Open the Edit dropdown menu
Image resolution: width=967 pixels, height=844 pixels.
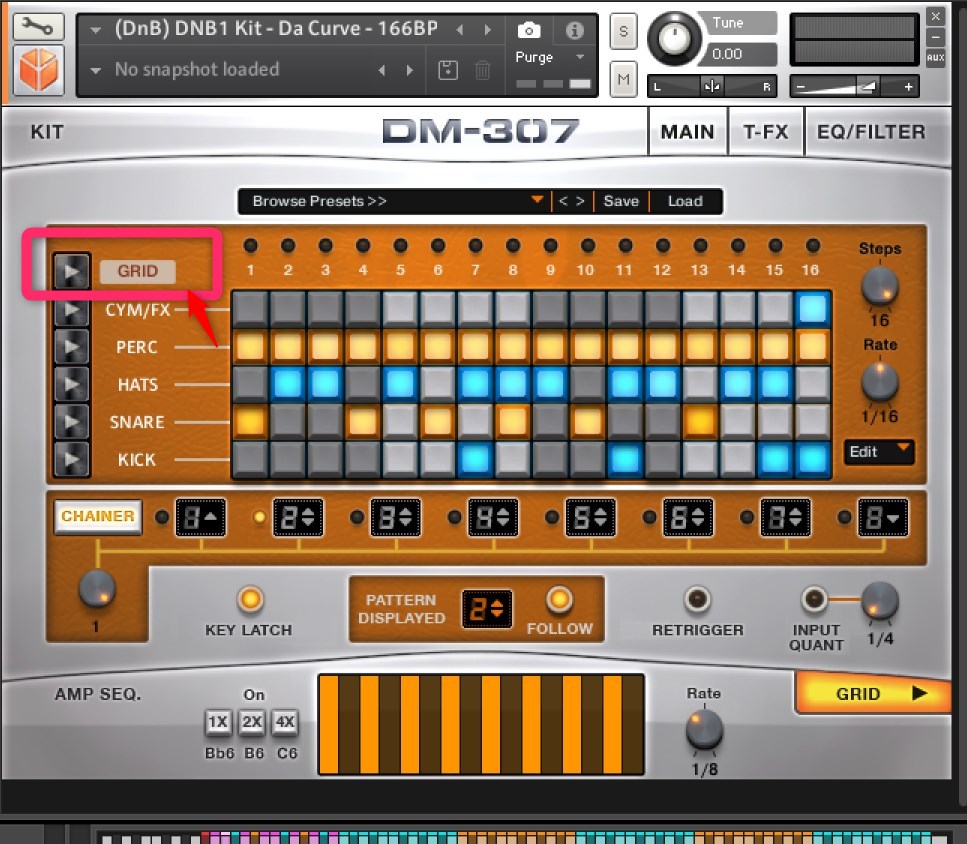879,451
